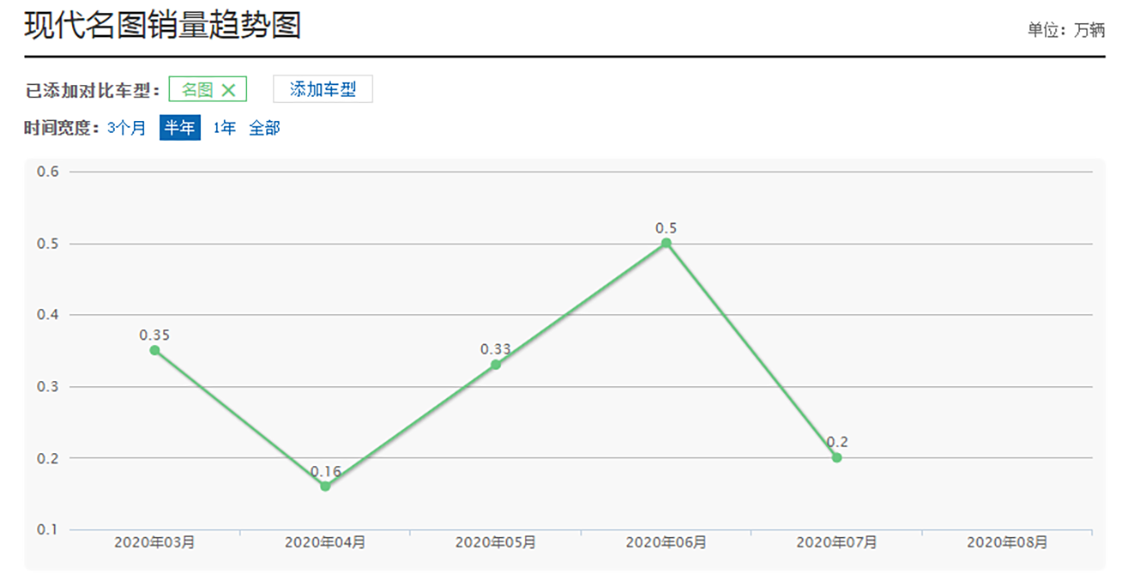Click the 0.5 peak data point

666,243
